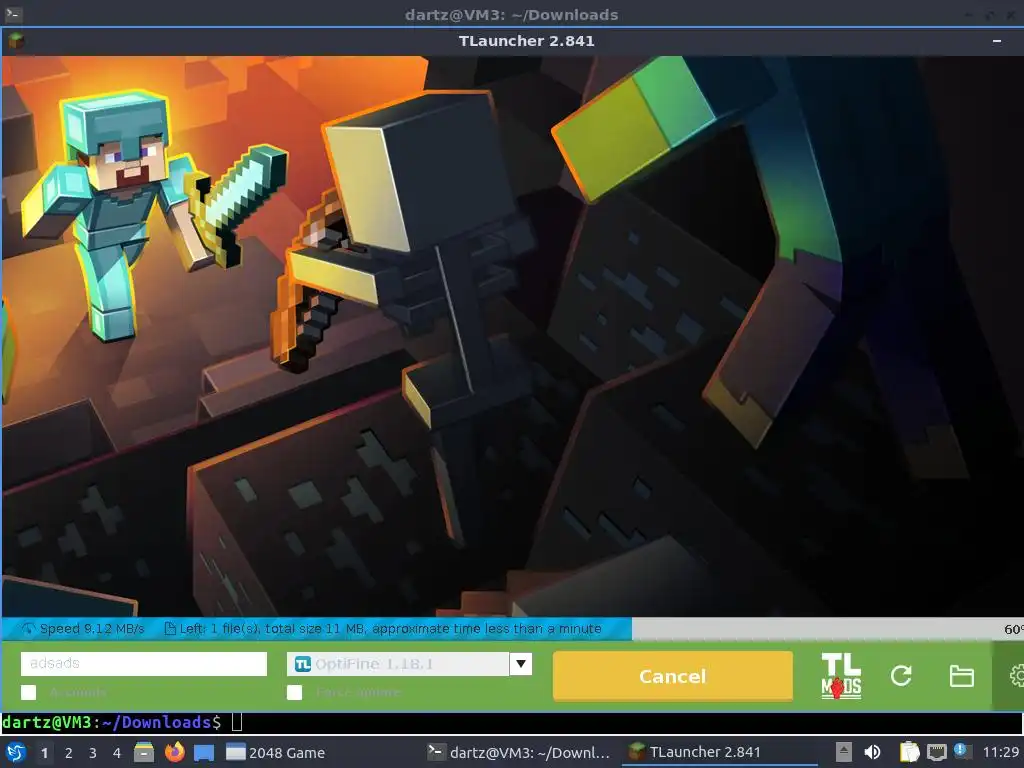Switch to workspace 1
This screenshot has width=1024, height=768.
point(44,753)
